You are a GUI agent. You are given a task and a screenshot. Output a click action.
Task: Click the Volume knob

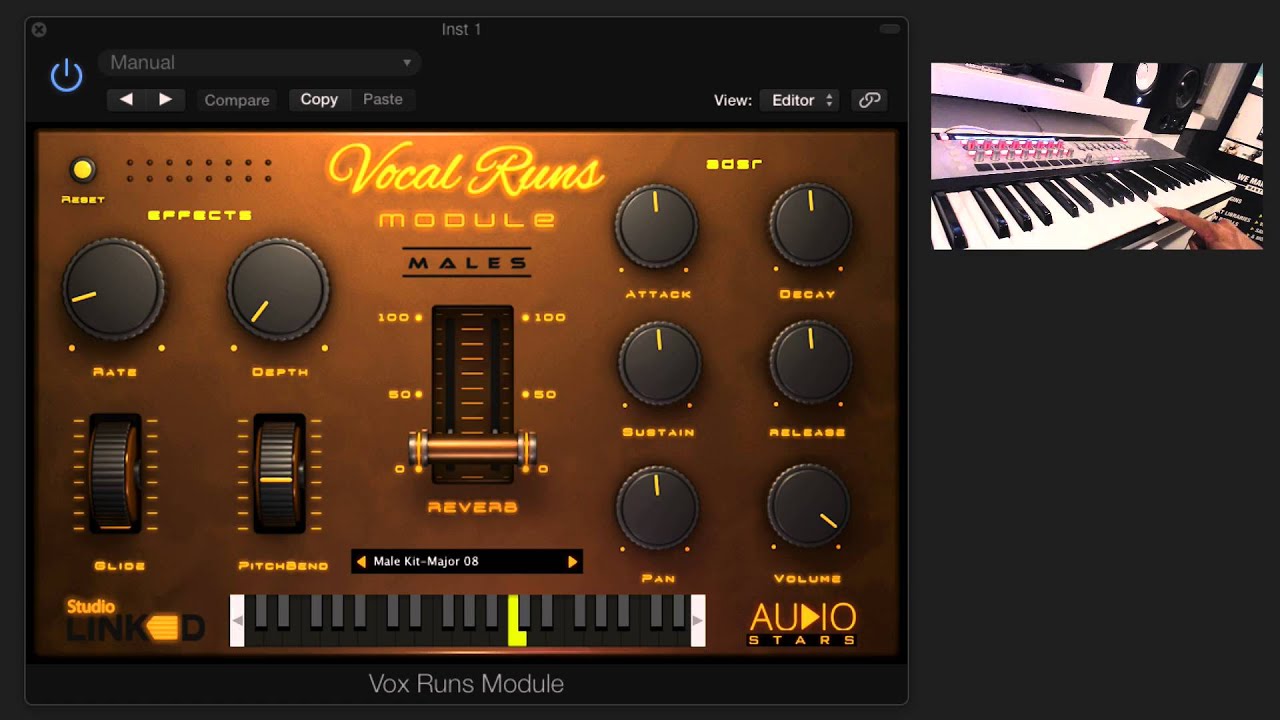pos(809,507)
